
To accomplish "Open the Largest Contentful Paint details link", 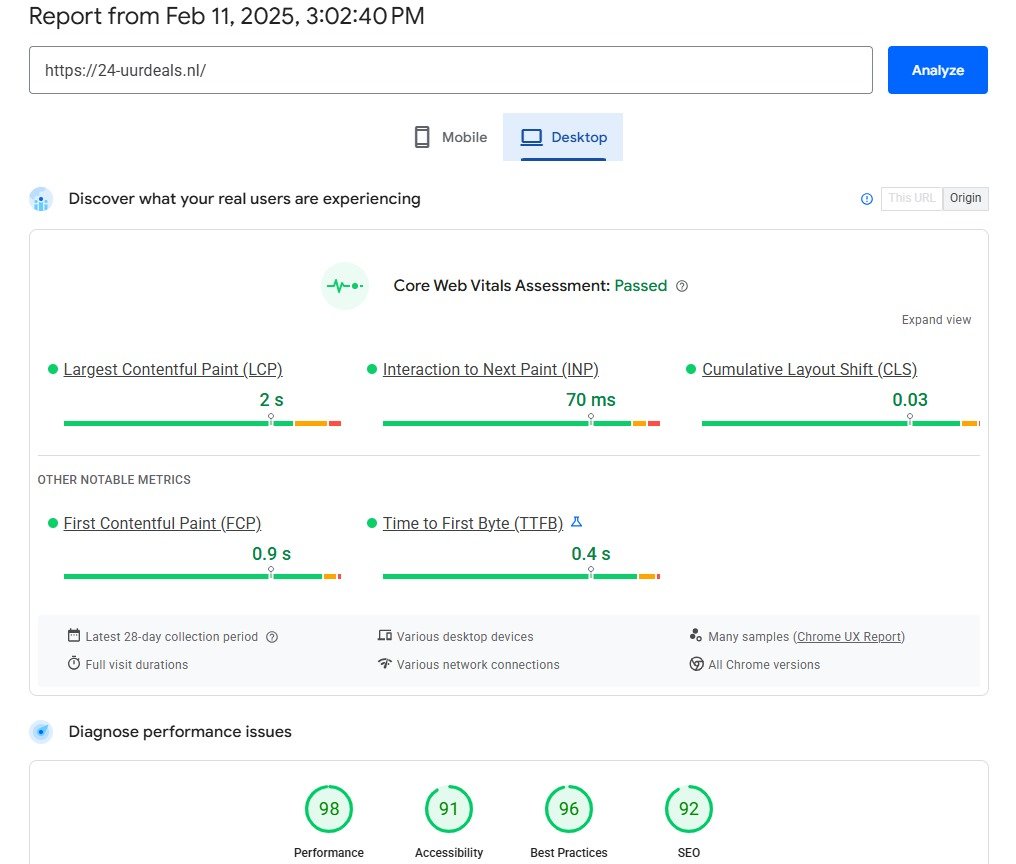I will pyautogui.click(x=172, y=369).
